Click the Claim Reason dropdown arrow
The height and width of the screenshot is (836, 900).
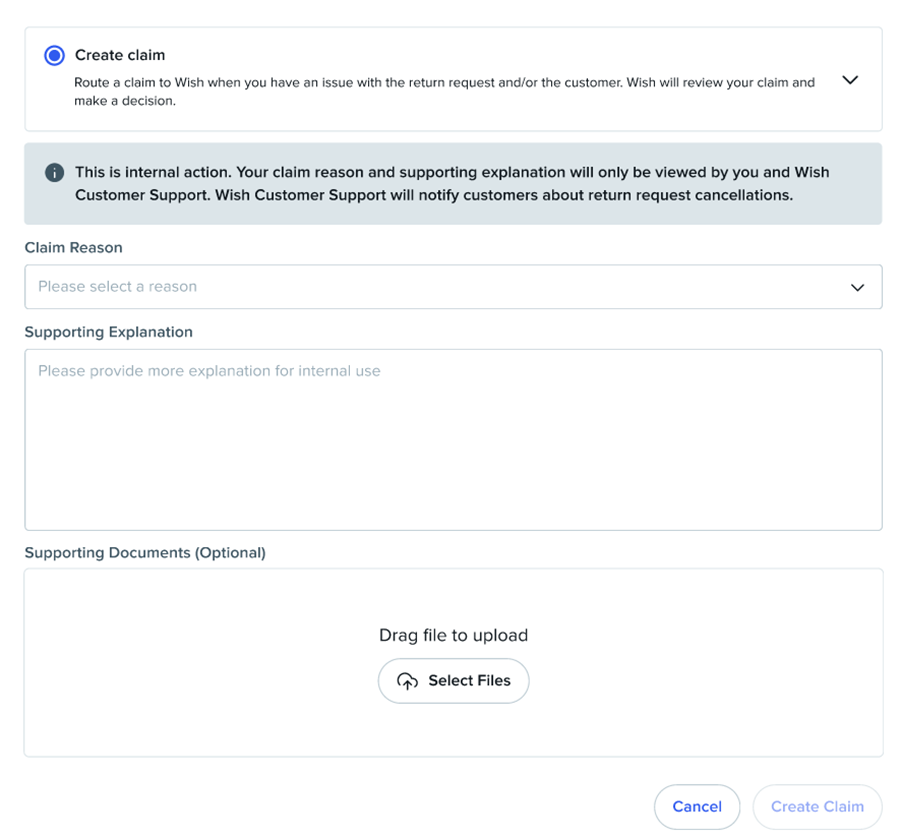pos(857,288)
